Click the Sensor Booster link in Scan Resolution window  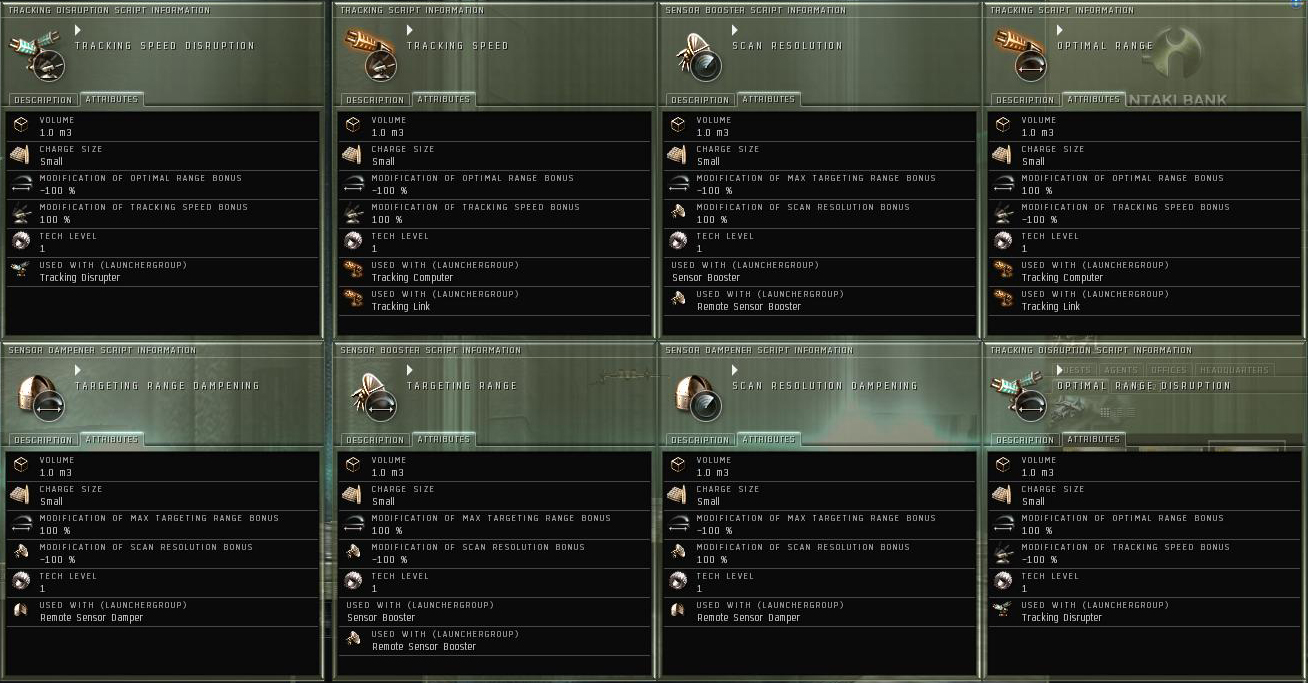coord(706,277)
